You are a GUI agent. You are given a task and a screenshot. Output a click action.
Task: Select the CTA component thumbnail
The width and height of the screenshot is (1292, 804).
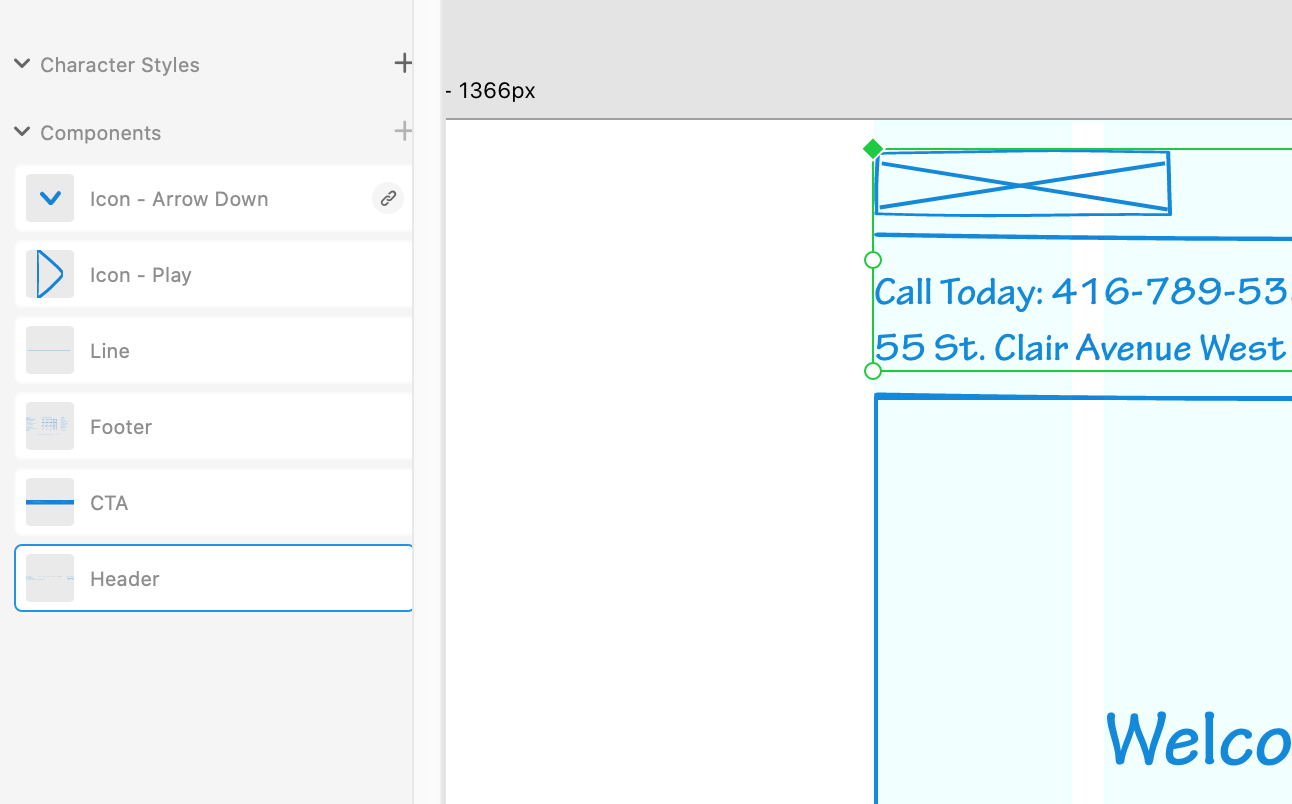pos(50,502)
